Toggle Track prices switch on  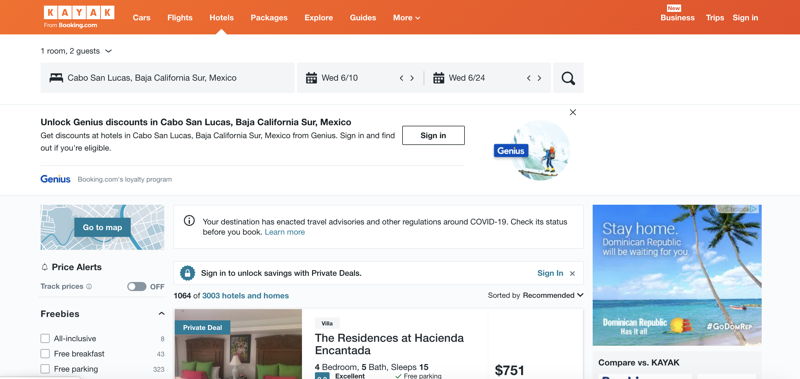pos(137,287)
